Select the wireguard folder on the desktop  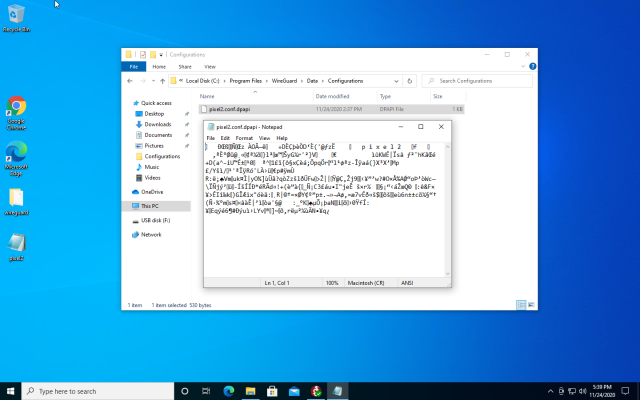16,202
